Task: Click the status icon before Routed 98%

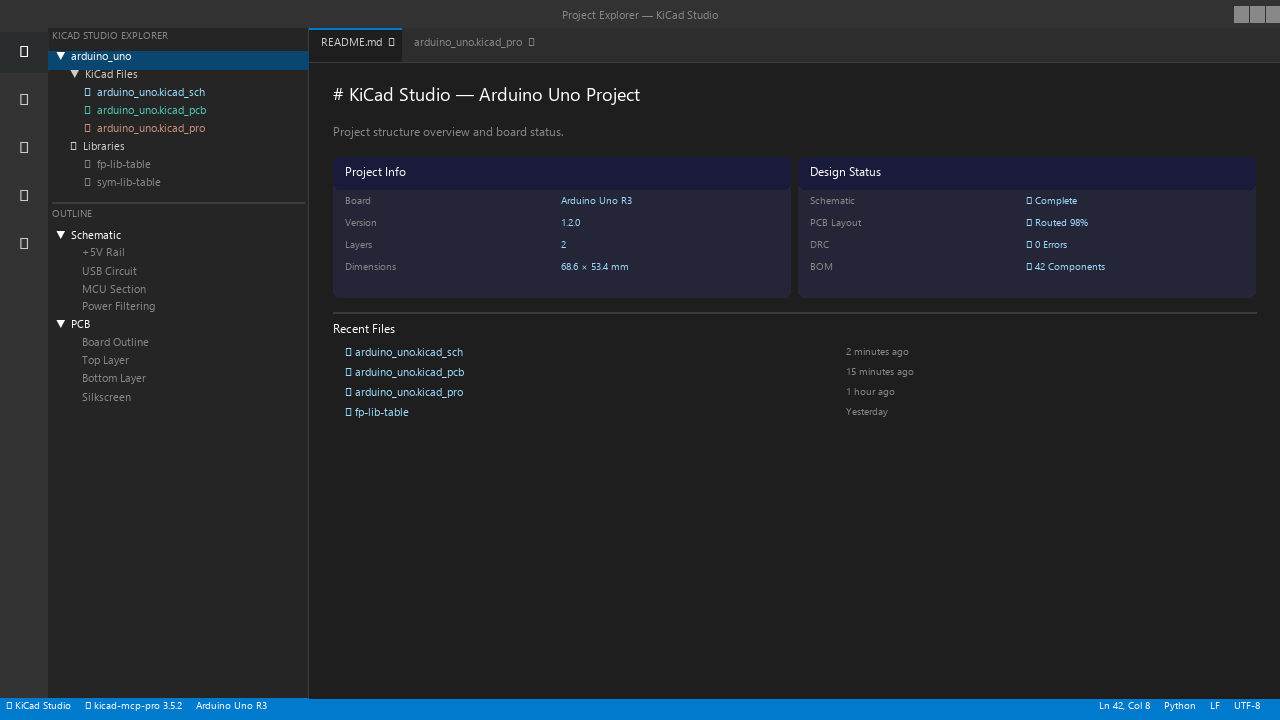Action: tap(1029, 223)
